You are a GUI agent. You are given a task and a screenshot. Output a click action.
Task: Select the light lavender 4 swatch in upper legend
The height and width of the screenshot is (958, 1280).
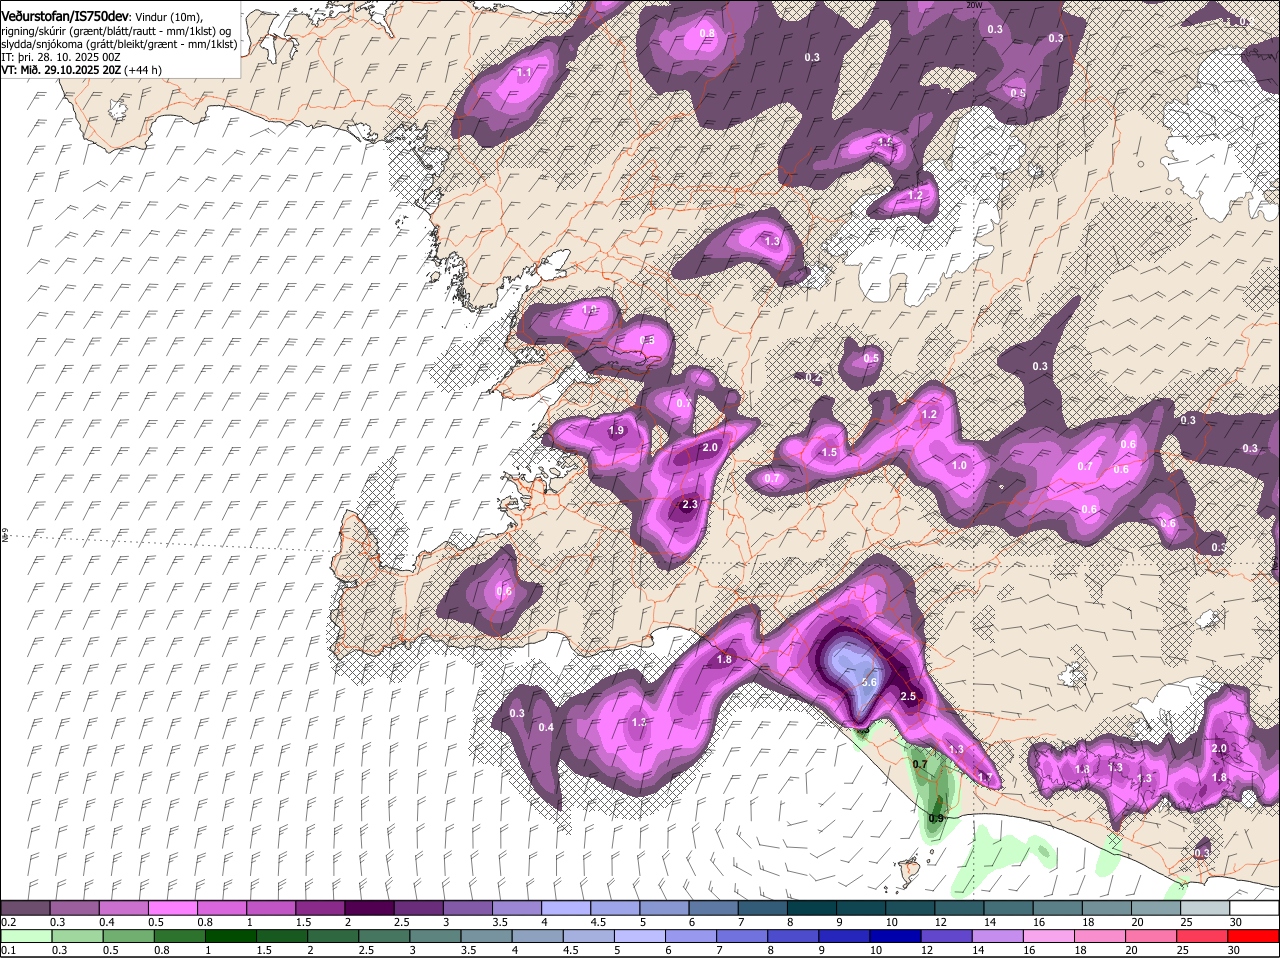coord(567,907)
